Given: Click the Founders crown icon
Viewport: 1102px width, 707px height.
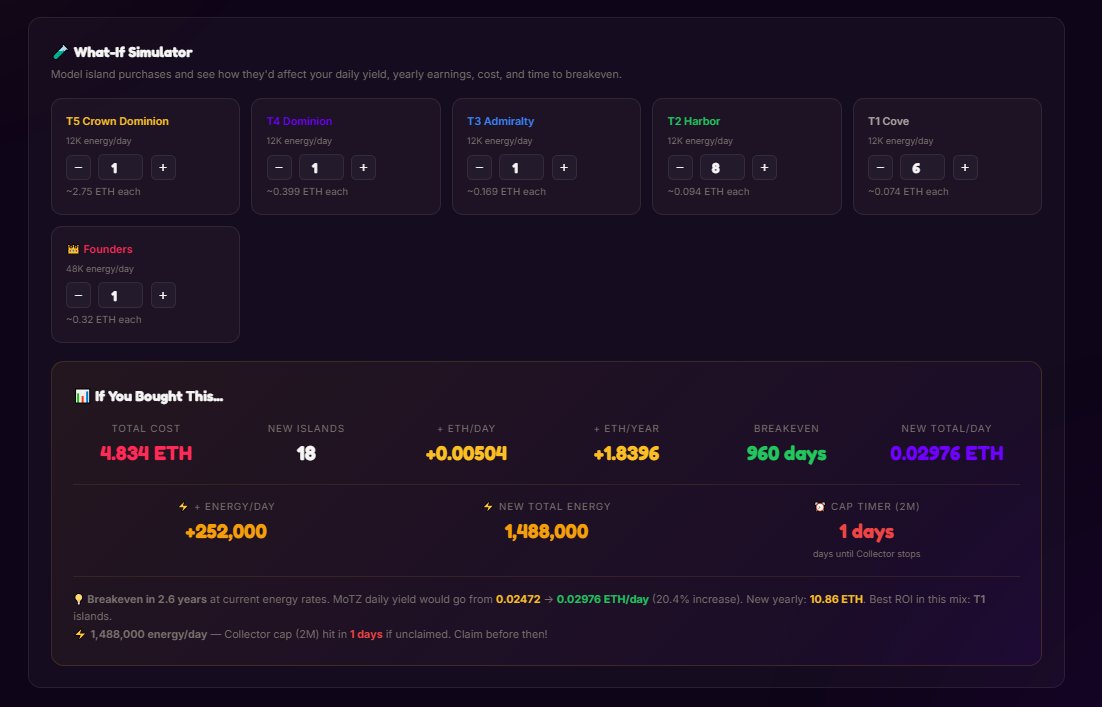Looking at the screenshot, I should click(72, 249).
